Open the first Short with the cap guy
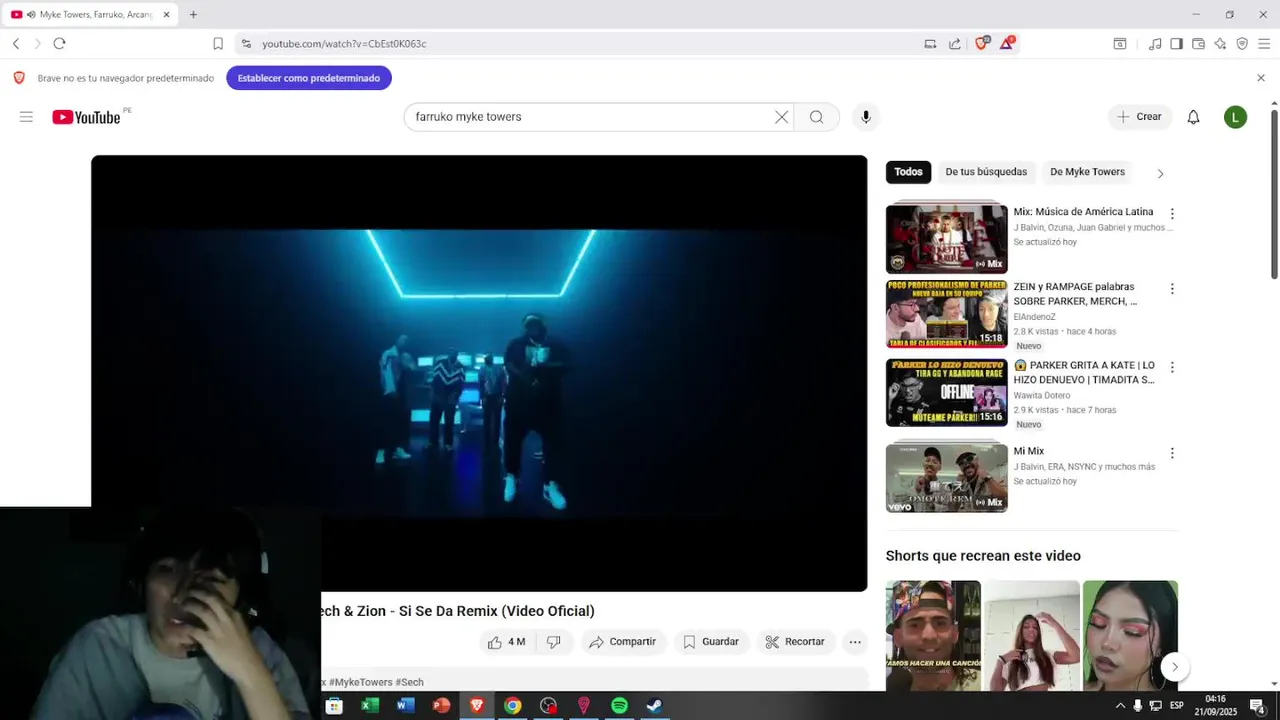 [x=933, y=635]
